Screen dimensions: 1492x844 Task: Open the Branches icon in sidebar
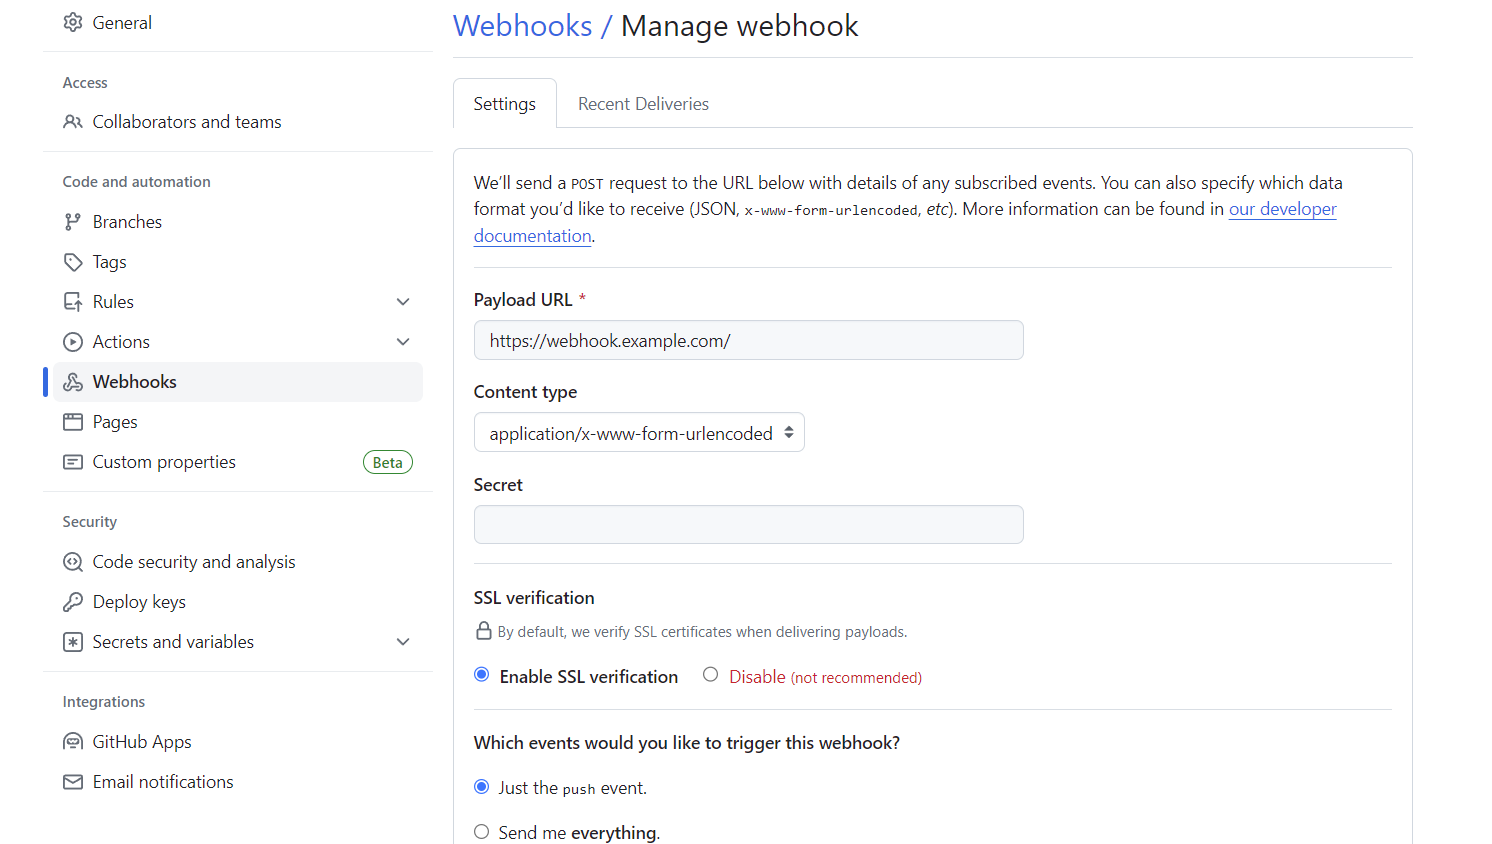pyautogui.click(x=73, y=222)
